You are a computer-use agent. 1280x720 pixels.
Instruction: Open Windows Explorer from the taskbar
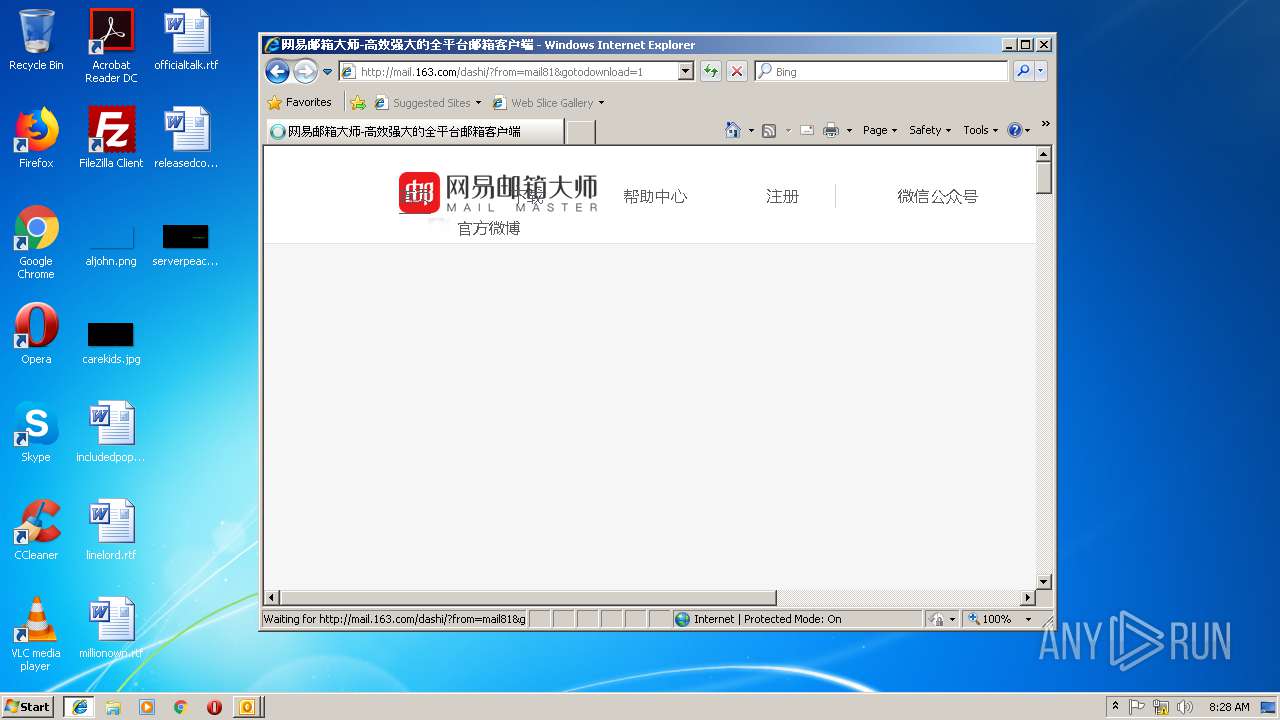click(113, 706)
